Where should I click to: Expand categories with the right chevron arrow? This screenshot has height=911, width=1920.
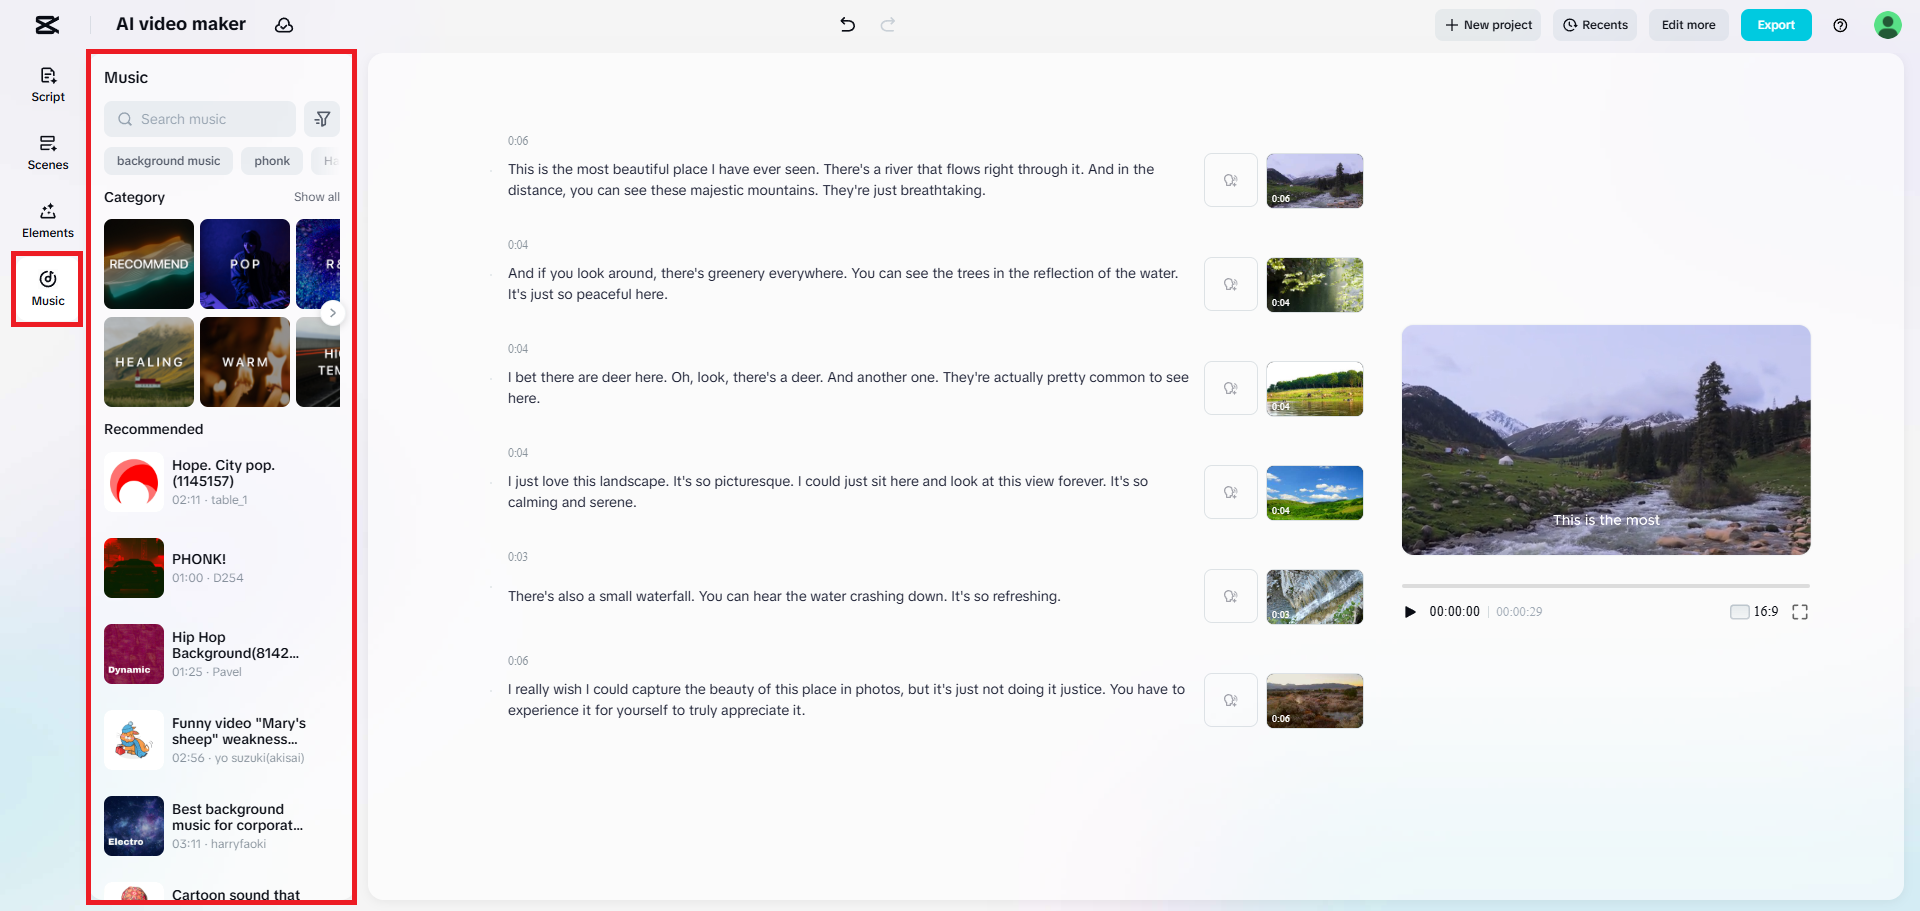pos(333,313)
